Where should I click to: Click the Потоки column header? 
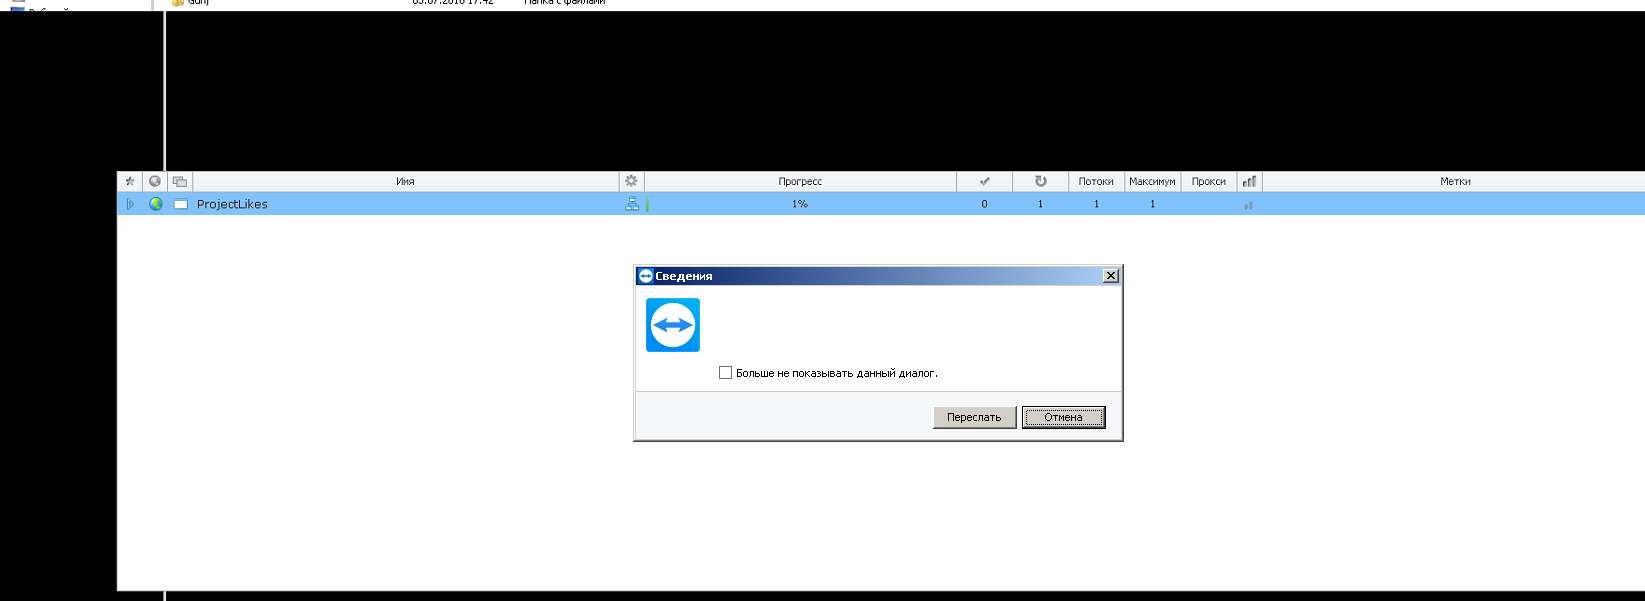(x=1096, y=181)
